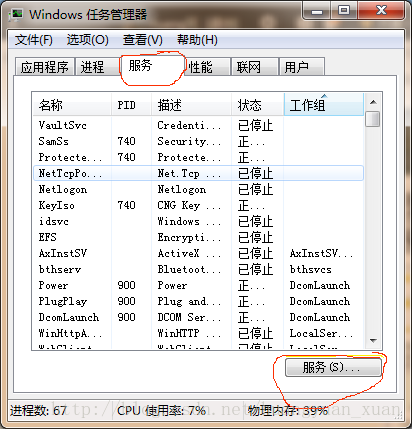Sort by the 工作组 column header
The height and width of the screenshot is (429, 412).
pyautogui.click(x=324, y=105)
